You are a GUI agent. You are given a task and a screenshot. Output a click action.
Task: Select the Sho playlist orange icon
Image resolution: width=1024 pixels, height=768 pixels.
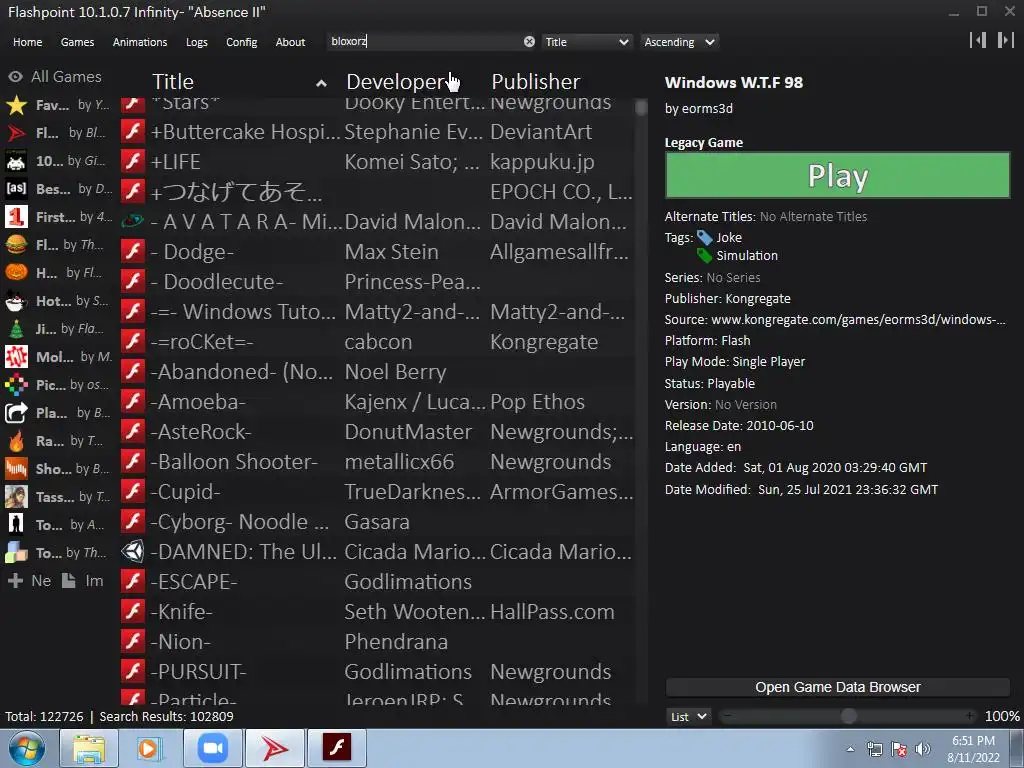pyautogui.click(x=16, y=469)
